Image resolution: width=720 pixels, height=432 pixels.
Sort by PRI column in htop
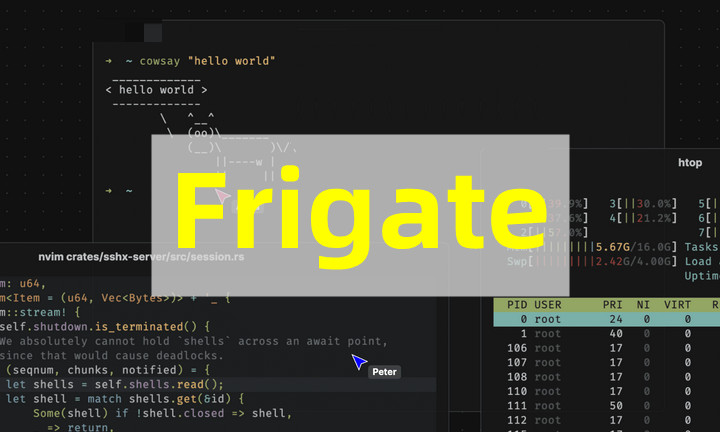[613, 303]
